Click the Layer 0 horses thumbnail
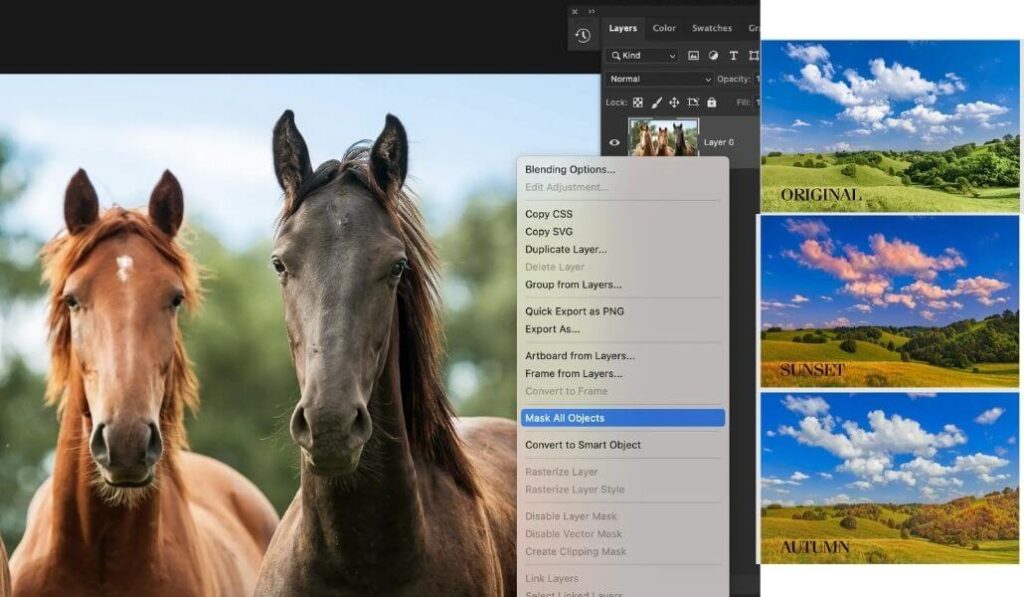The width and height of the screenshot is (1024, 597). [x=662, y=138]
